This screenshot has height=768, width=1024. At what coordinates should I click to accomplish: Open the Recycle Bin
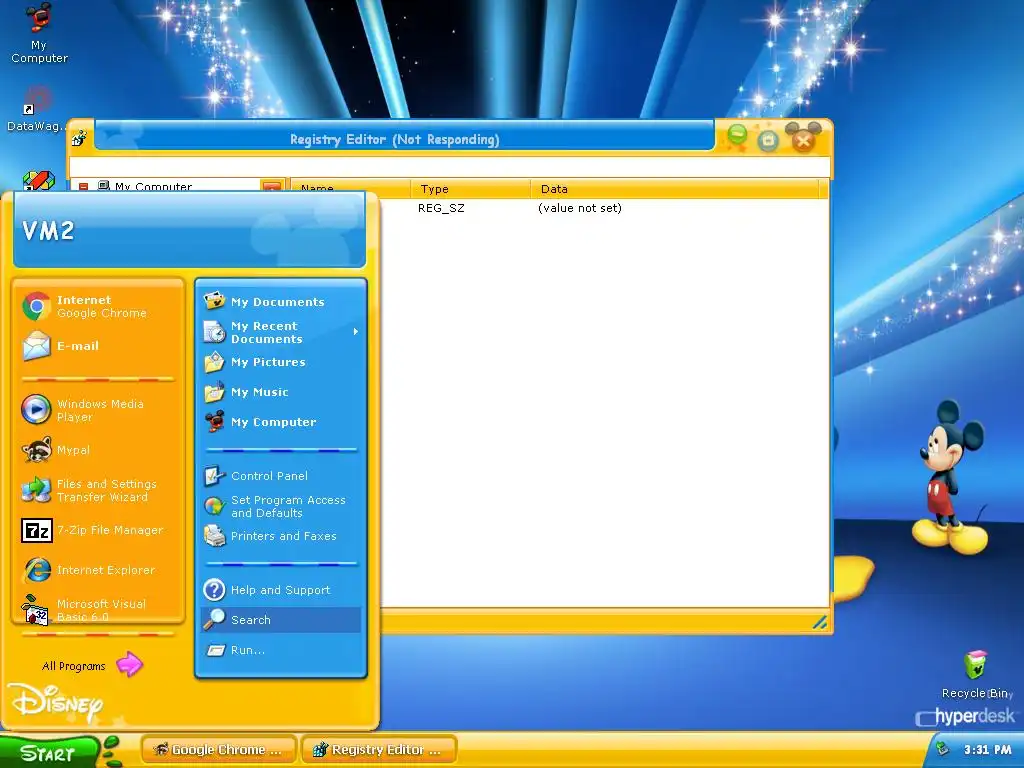tap(976, 675)
